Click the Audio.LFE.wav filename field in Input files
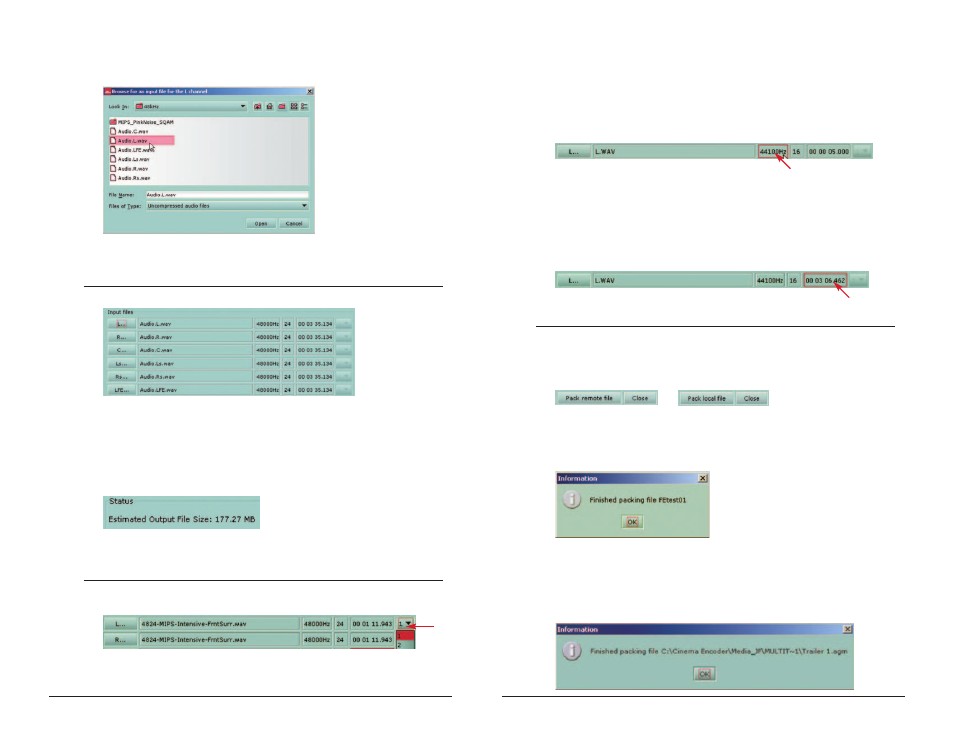954x745 pixels. click(x=195, y=390)
